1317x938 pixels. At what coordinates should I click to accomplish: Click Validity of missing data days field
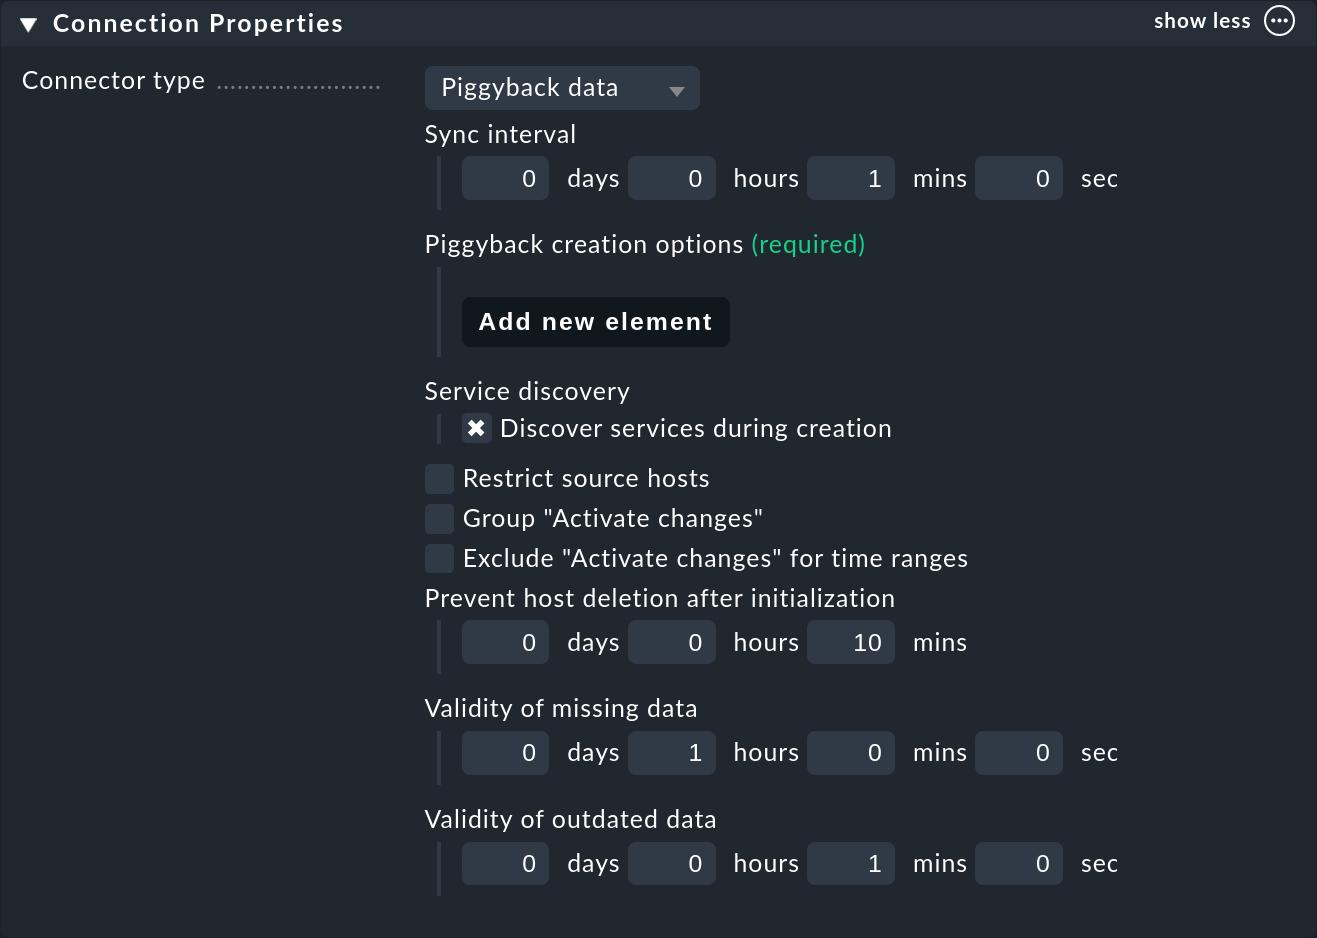click(505, 752)
